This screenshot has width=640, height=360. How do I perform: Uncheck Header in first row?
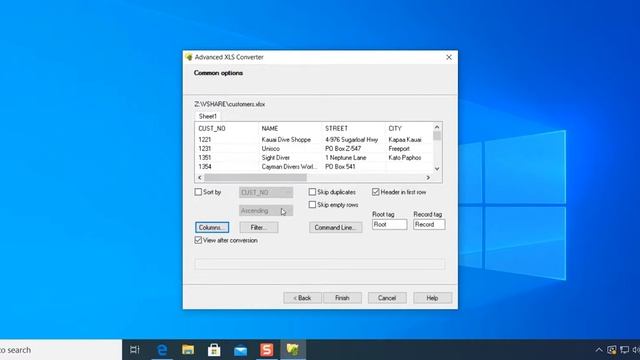376,192
